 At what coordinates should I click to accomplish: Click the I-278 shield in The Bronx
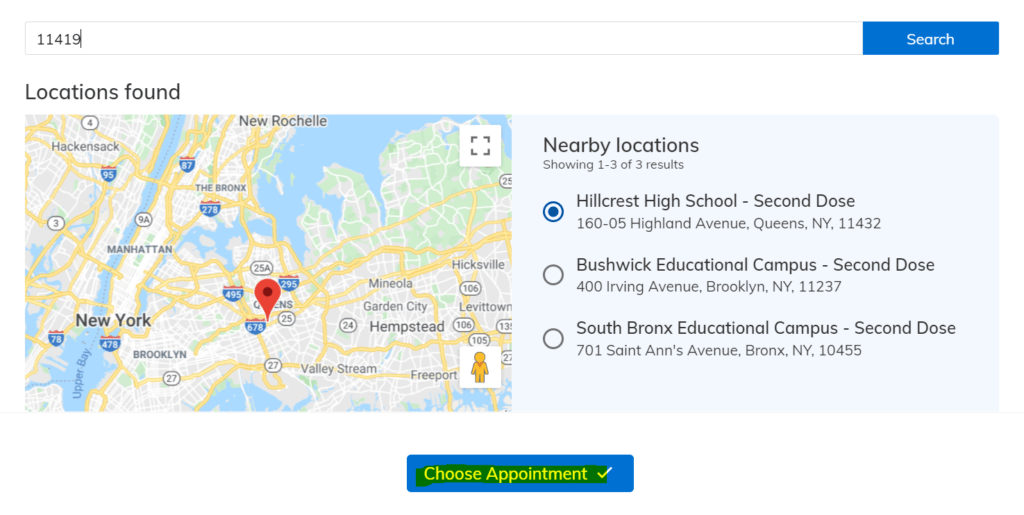point(210,209)
